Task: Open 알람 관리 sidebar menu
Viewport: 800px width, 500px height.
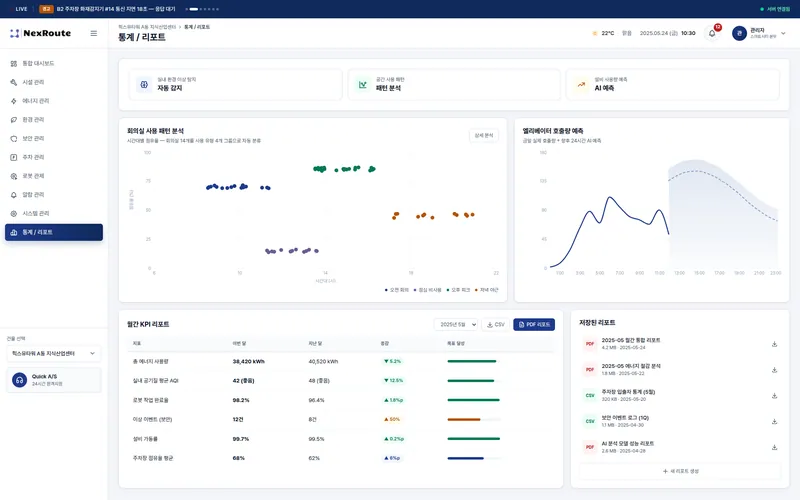Action: [x=54, y=194]
